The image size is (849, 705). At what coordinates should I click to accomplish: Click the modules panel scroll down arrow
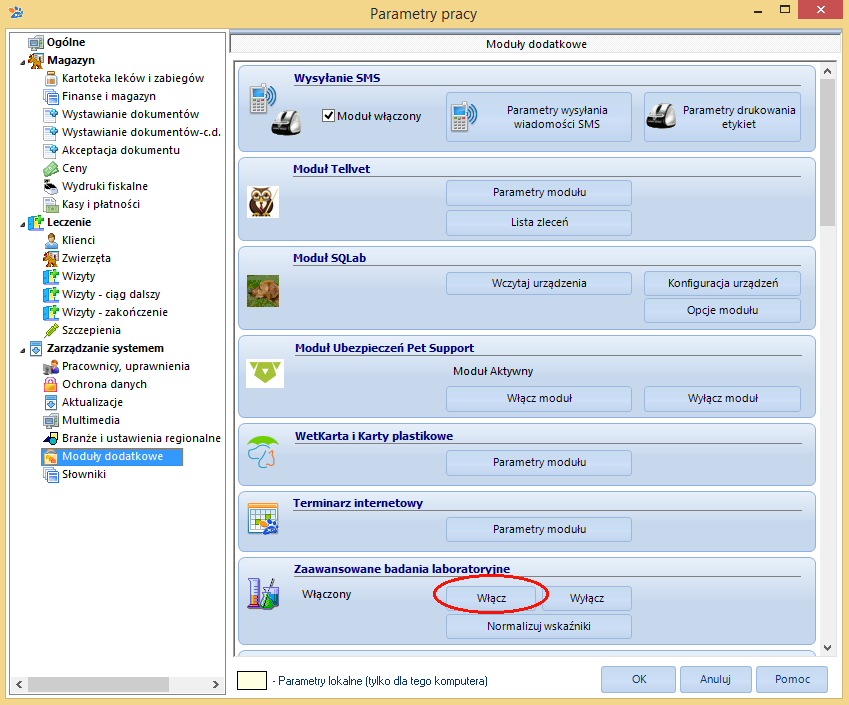[x=827, y=648]
